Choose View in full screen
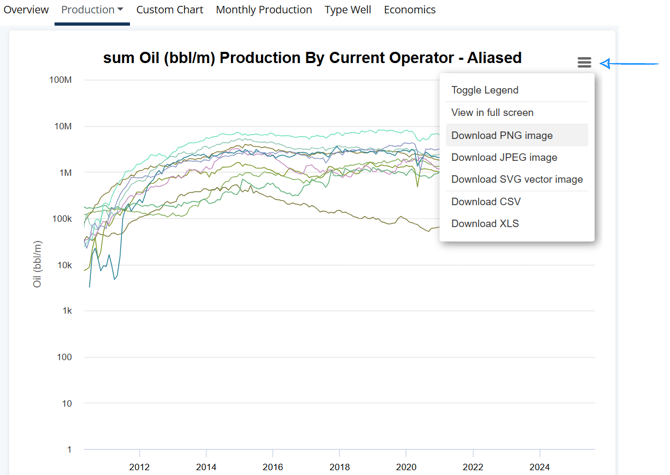 click(492, 113)
